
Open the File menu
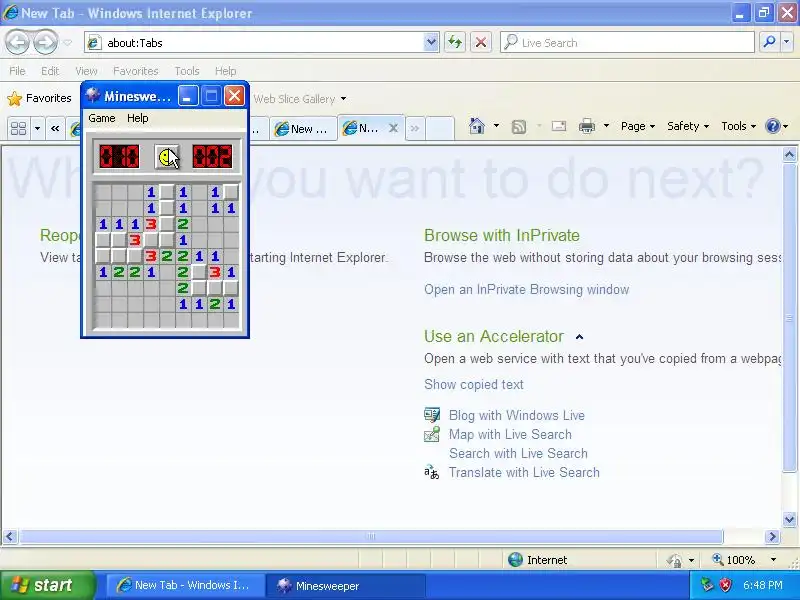coord(17,71)
